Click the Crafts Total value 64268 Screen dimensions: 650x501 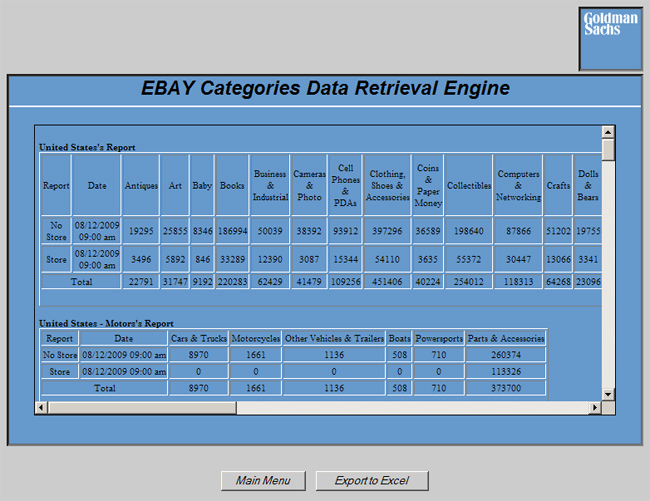click(x=558, y=281)
